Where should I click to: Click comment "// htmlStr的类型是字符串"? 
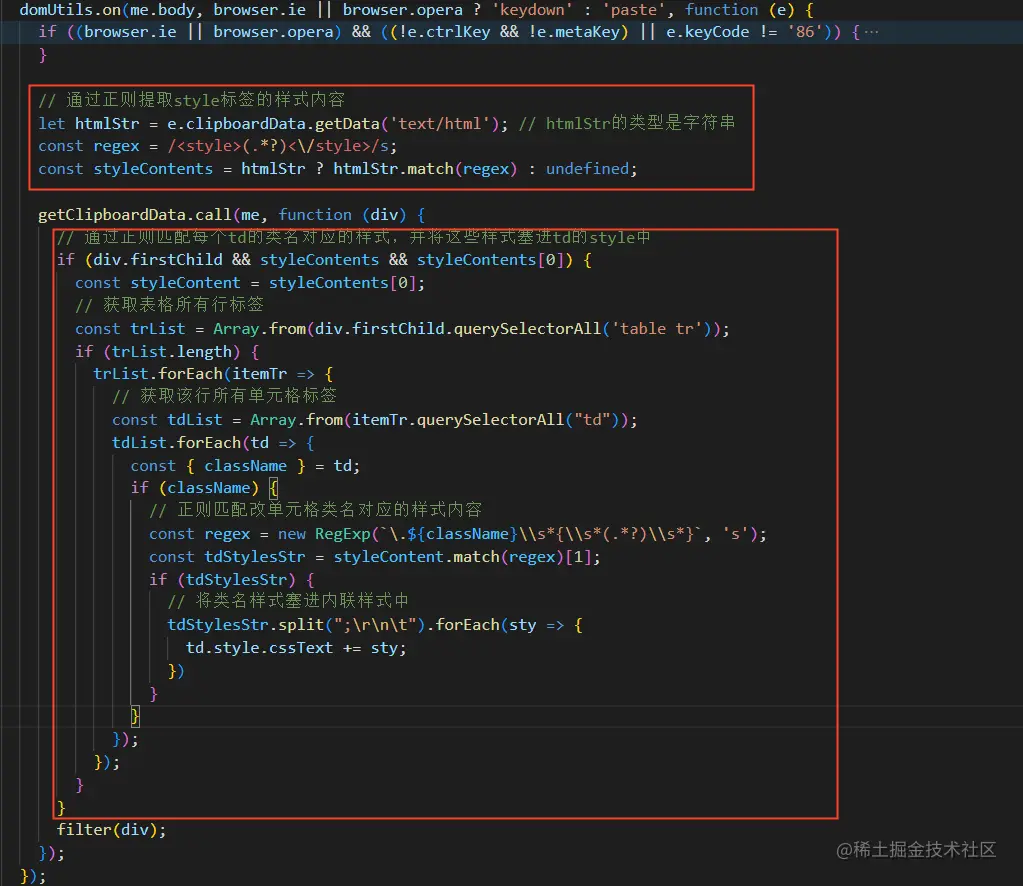(x=627, y=123)
